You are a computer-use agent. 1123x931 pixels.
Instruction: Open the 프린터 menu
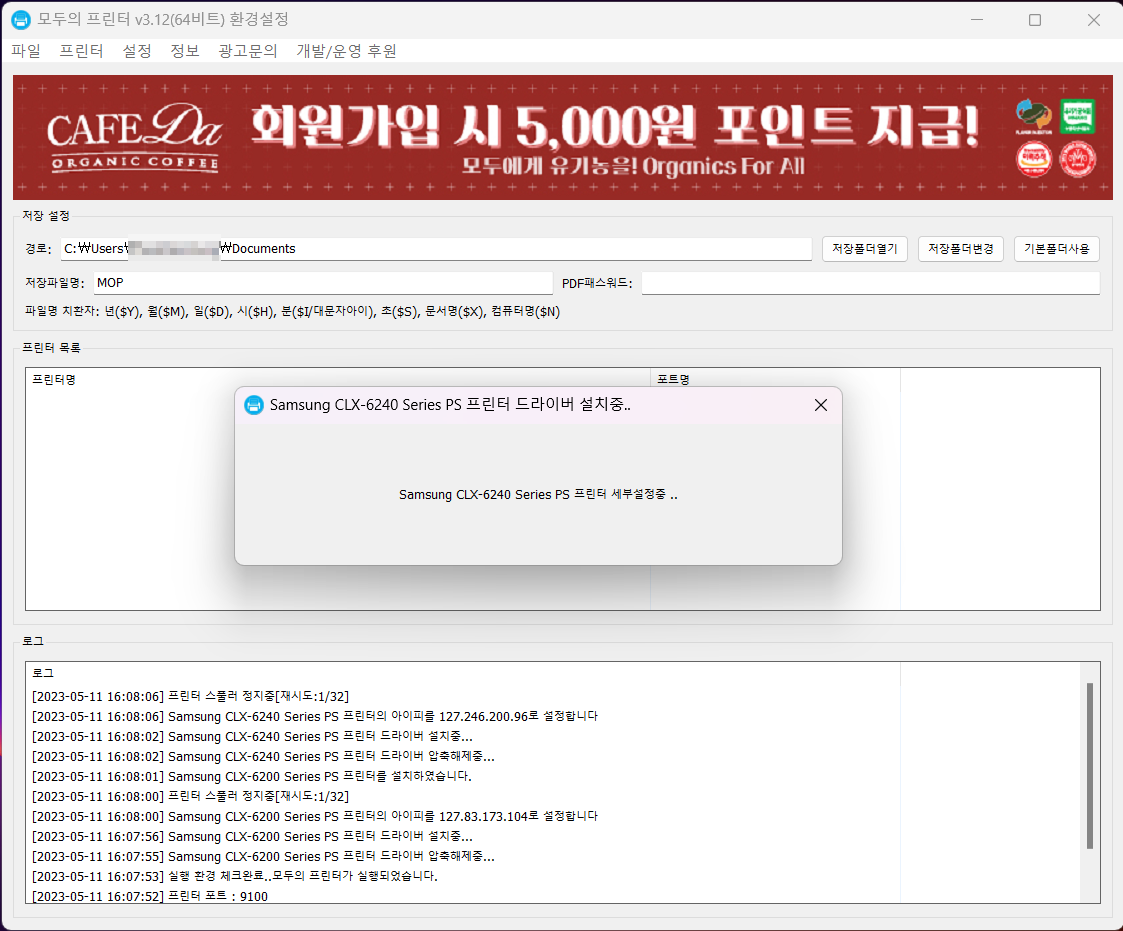(81, 51)
